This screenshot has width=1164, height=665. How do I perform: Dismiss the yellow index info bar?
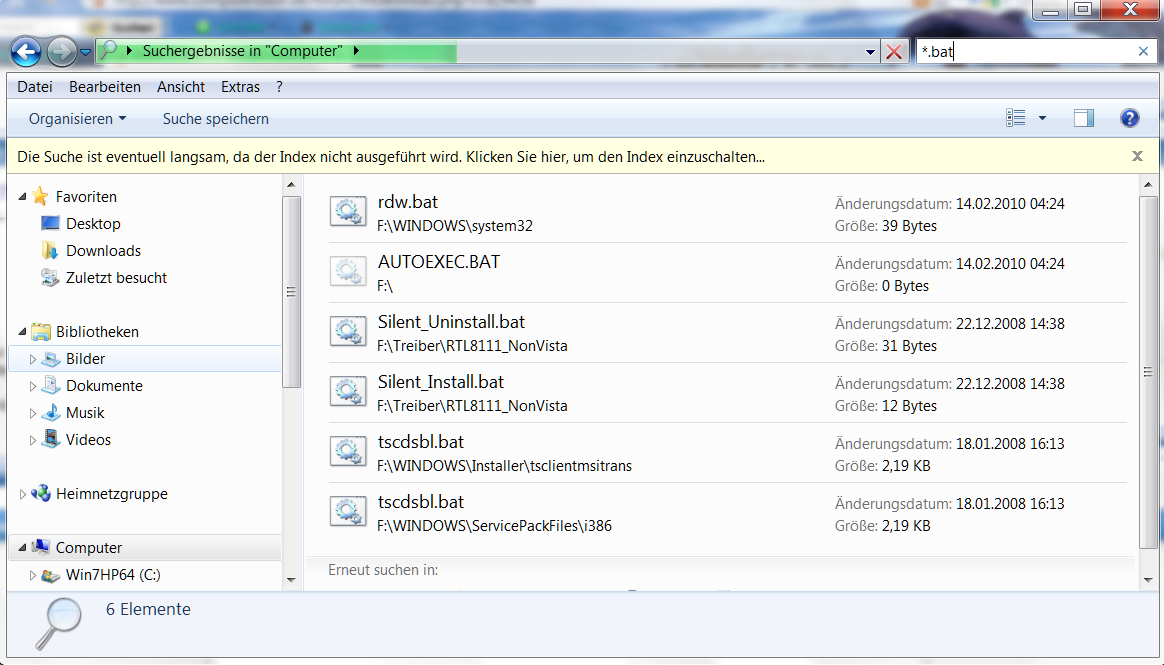point(1137,156)
